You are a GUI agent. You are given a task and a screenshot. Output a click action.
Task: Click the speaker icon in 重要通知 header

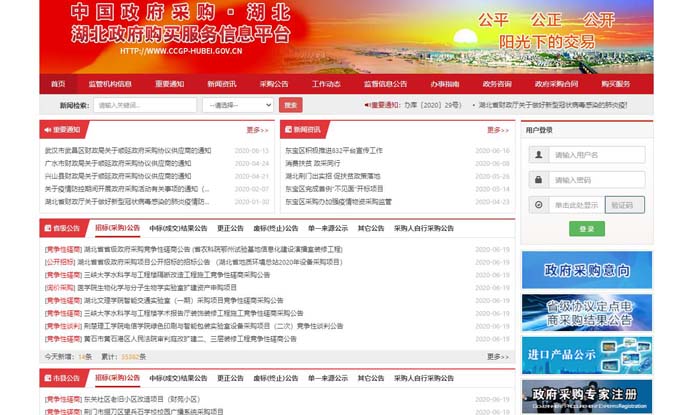tap(48, 130)
